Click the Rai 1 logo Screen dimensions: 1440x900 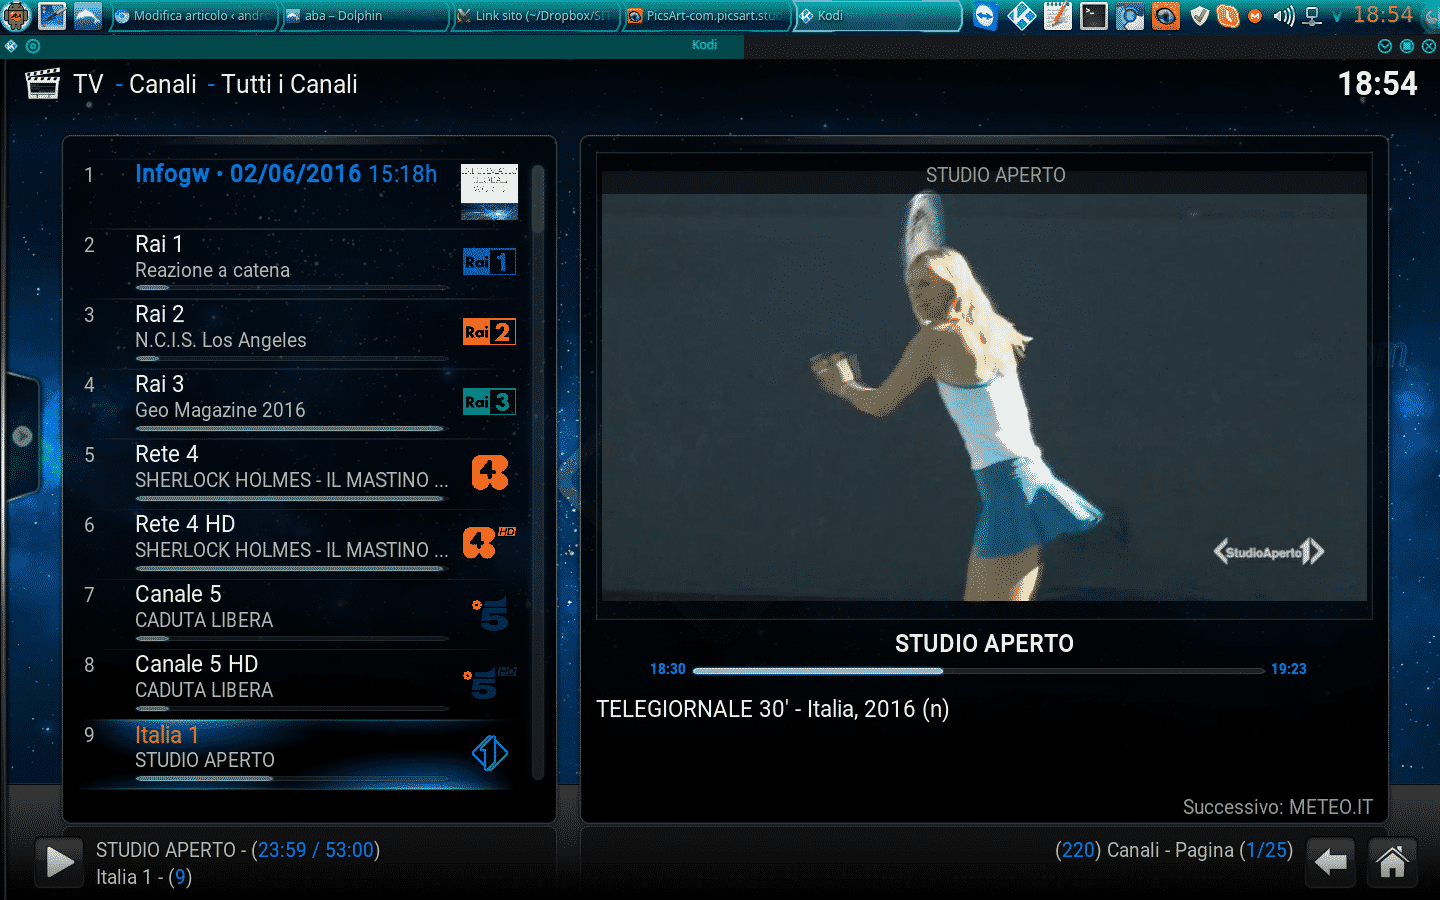489,262
